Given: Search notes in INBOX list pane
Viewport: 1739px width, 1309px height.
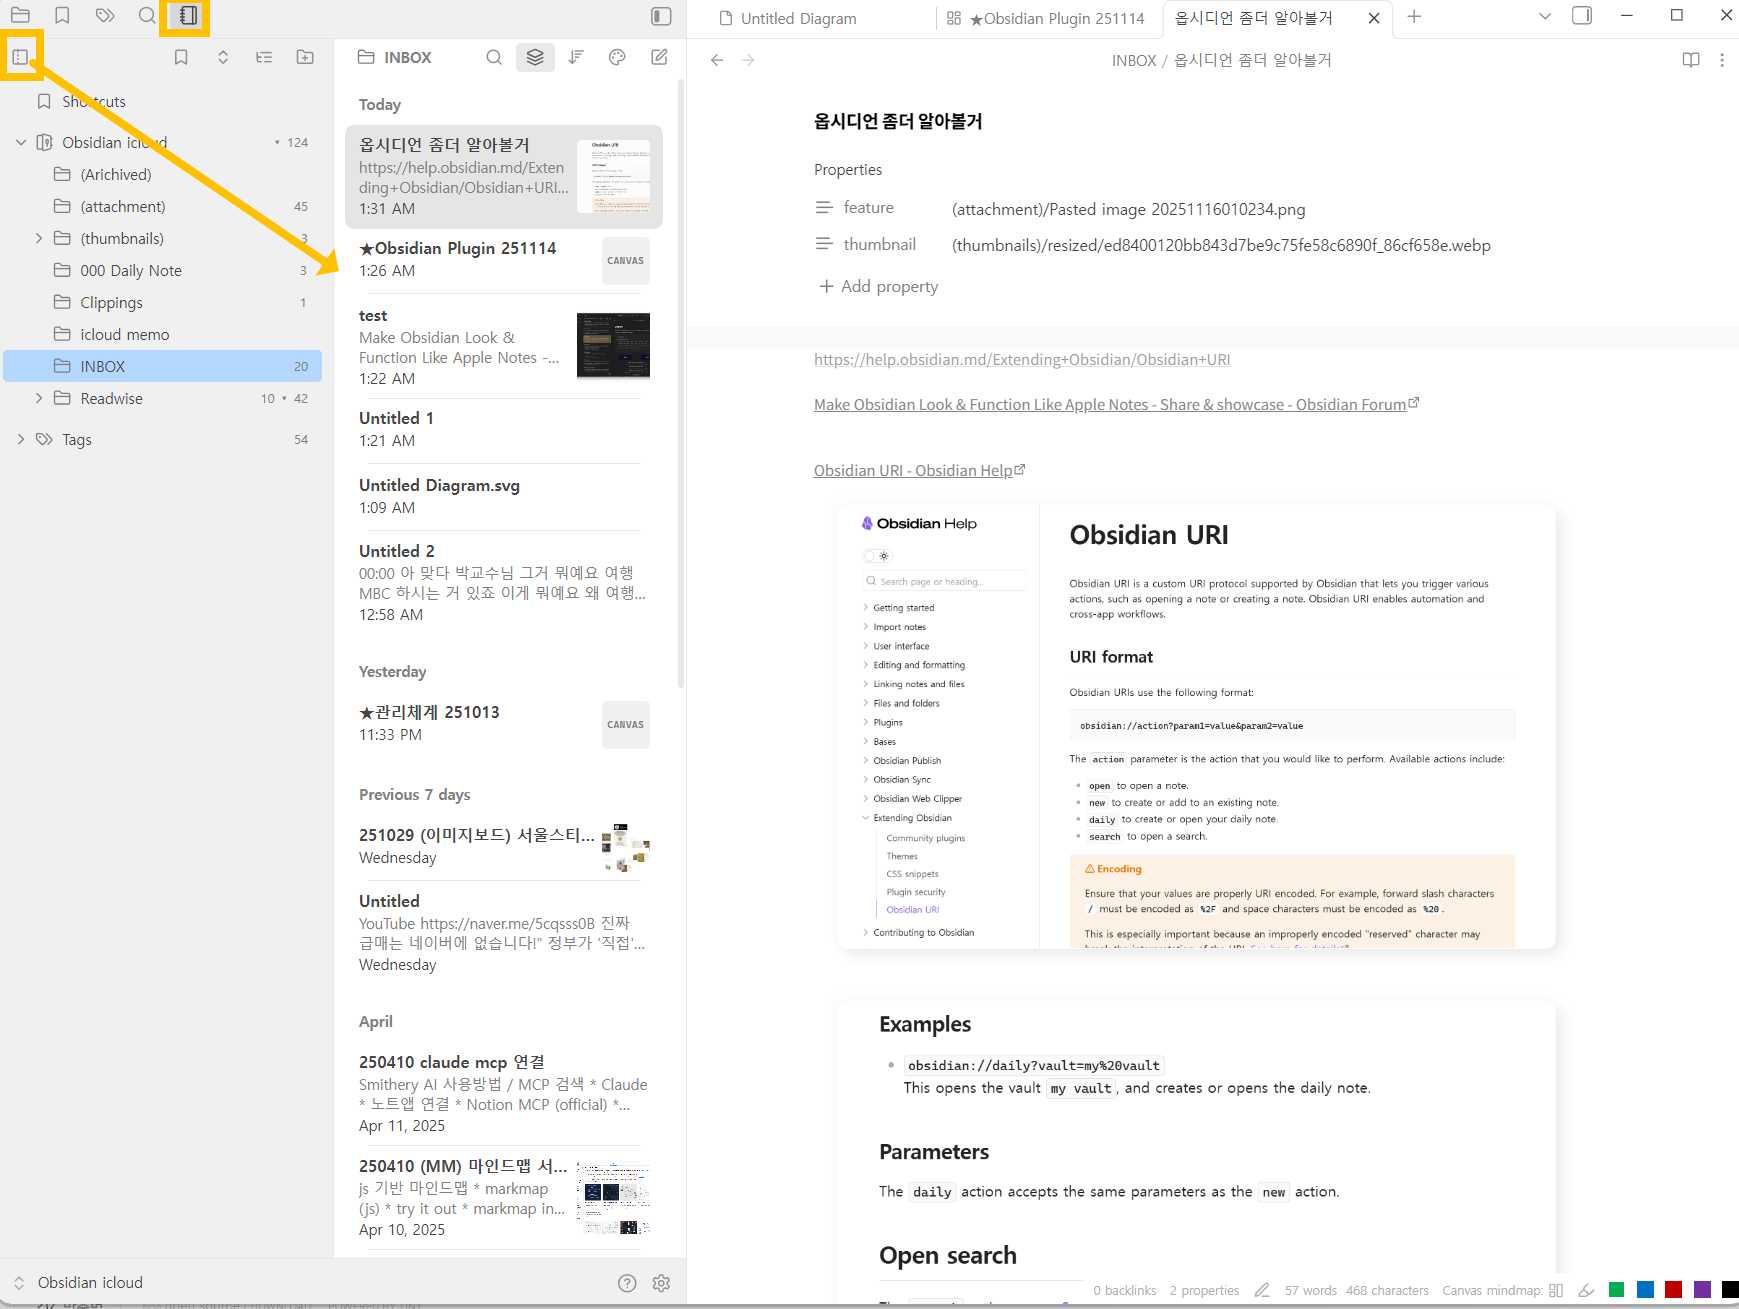Looking at the screenshot, I should (494, 57).
